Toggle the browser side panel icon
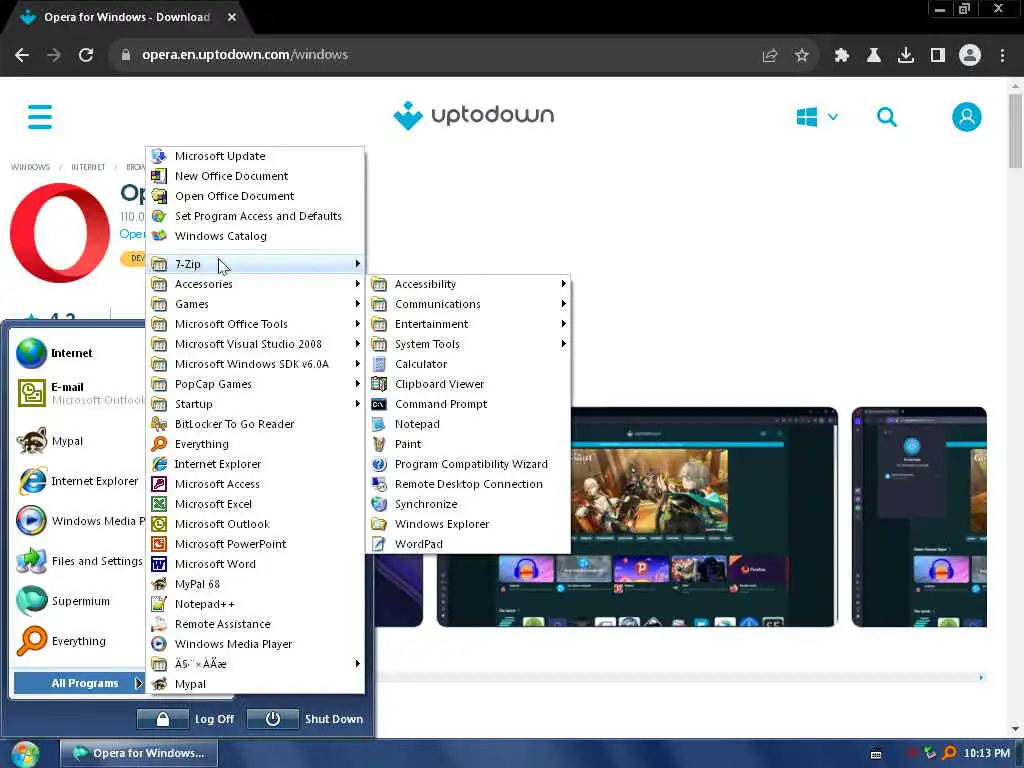Image resolution: width=1024 pixels, height=768 pixels. pos(938,56)
